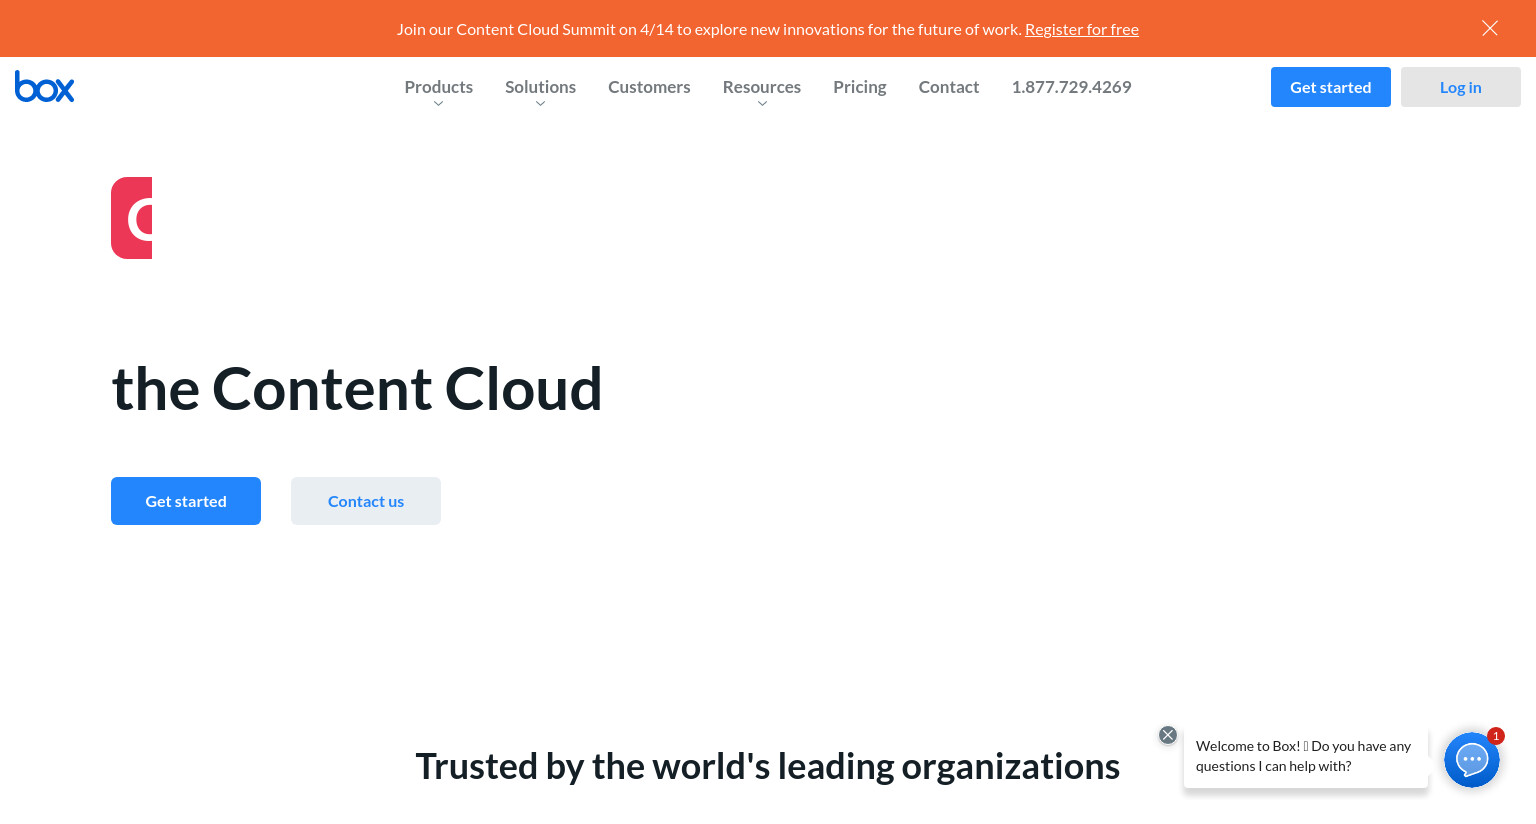The width and height of the screenshot is (1536, 824).
Task: Open the chat bubble icon
Action: coord(1471,760)
